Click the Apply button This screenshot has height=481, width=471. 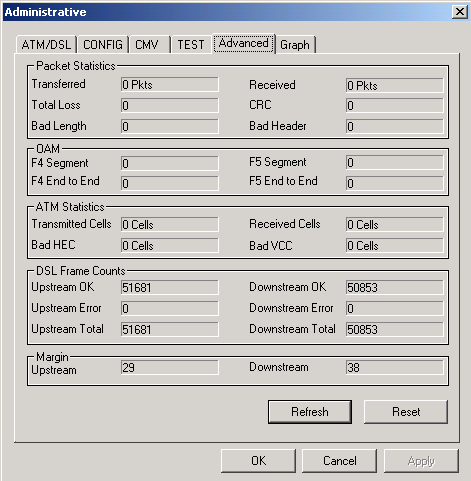pyautogui.click(x=421, y=461)
